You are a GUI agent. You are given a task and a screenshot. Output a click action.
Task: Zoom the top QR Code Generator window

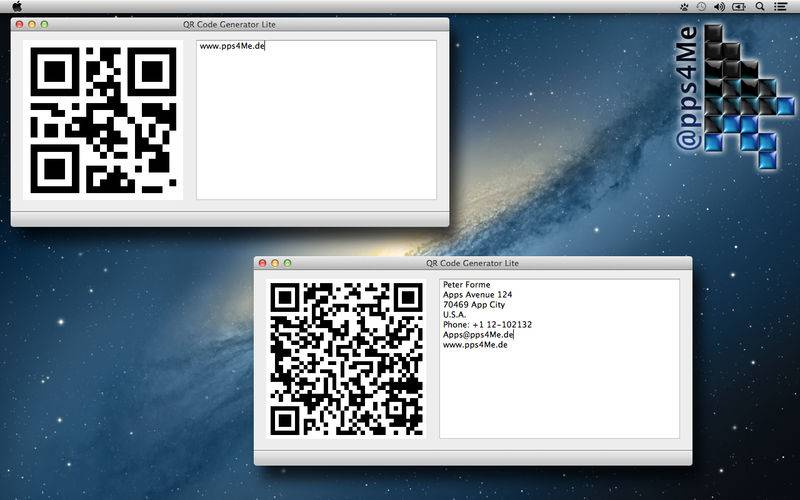tap(44, 24)
